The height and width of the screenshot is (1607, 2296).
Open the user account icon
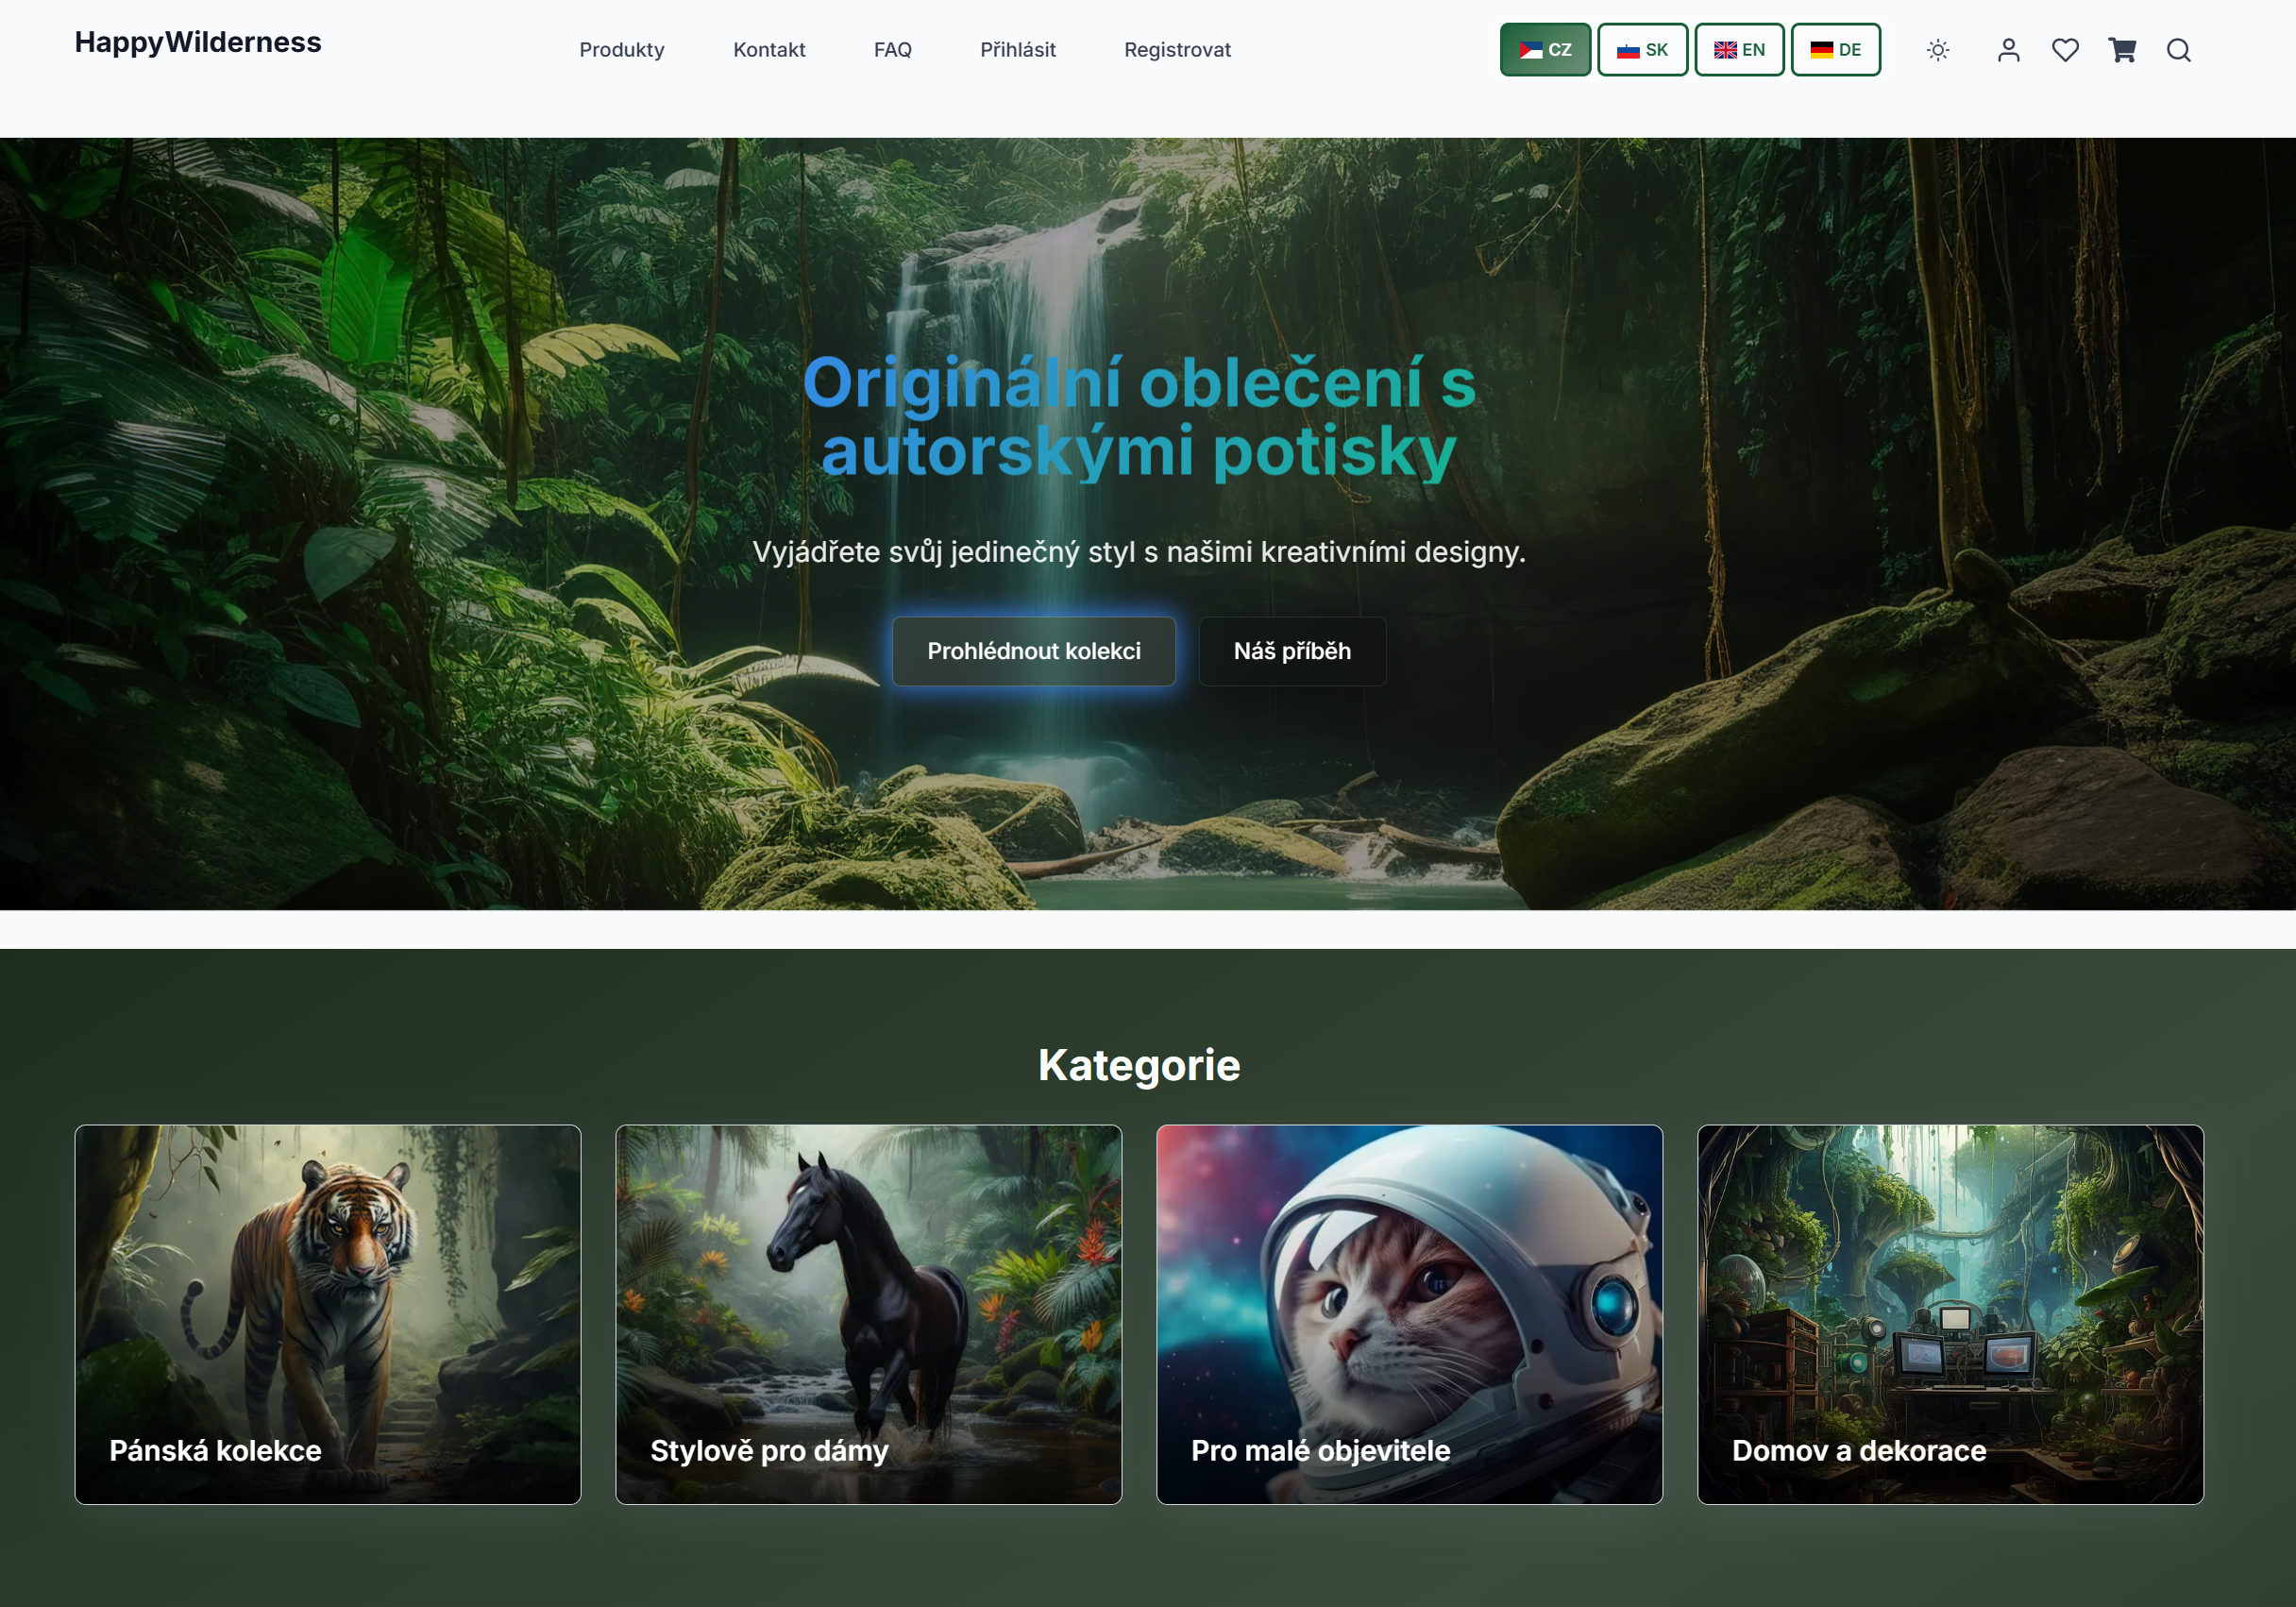(x=2008, y=49)
